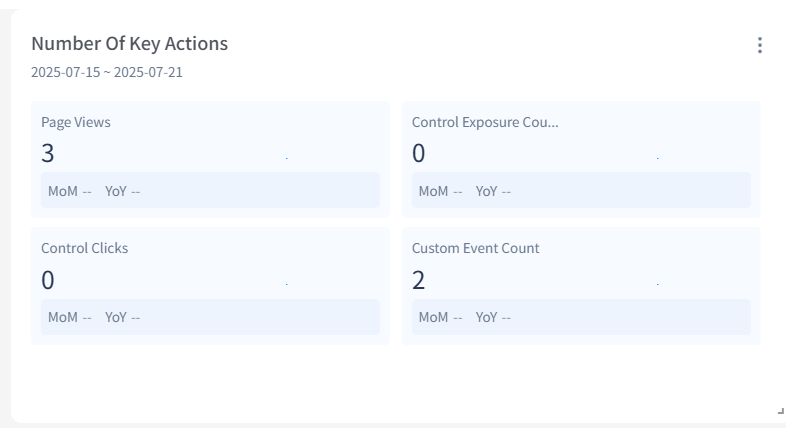Click the Page Views value 3
786x428 pixels.
click(48, 153)
